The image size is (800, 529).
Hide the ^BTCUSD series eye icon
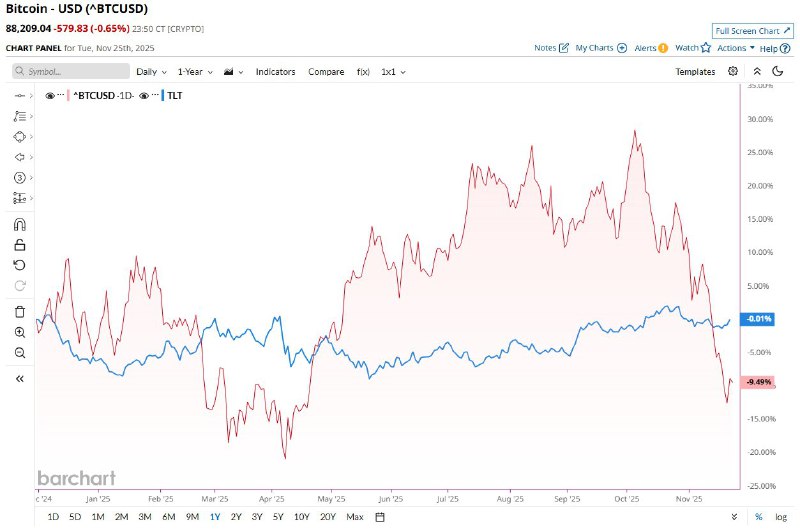(50, 95)
